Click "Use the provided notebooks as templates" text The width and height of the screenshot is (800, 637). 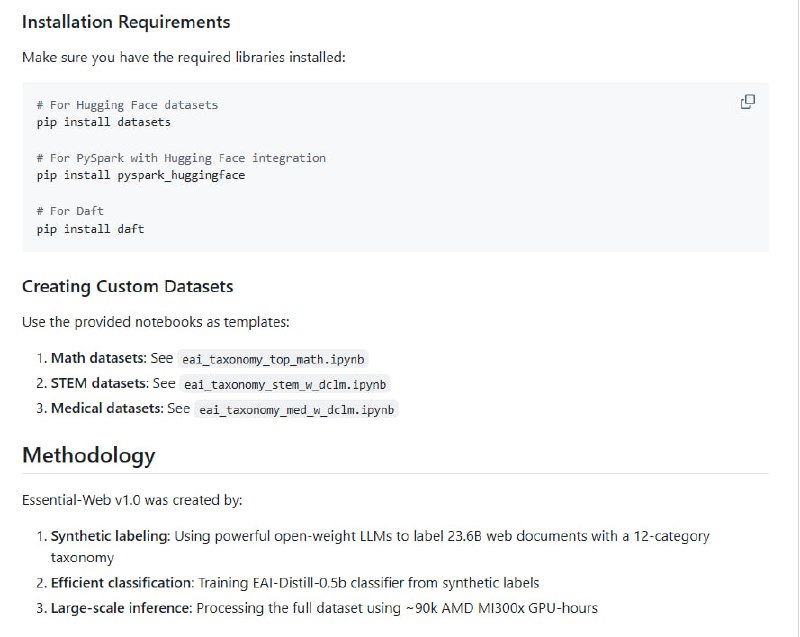[x=153, y=323]
